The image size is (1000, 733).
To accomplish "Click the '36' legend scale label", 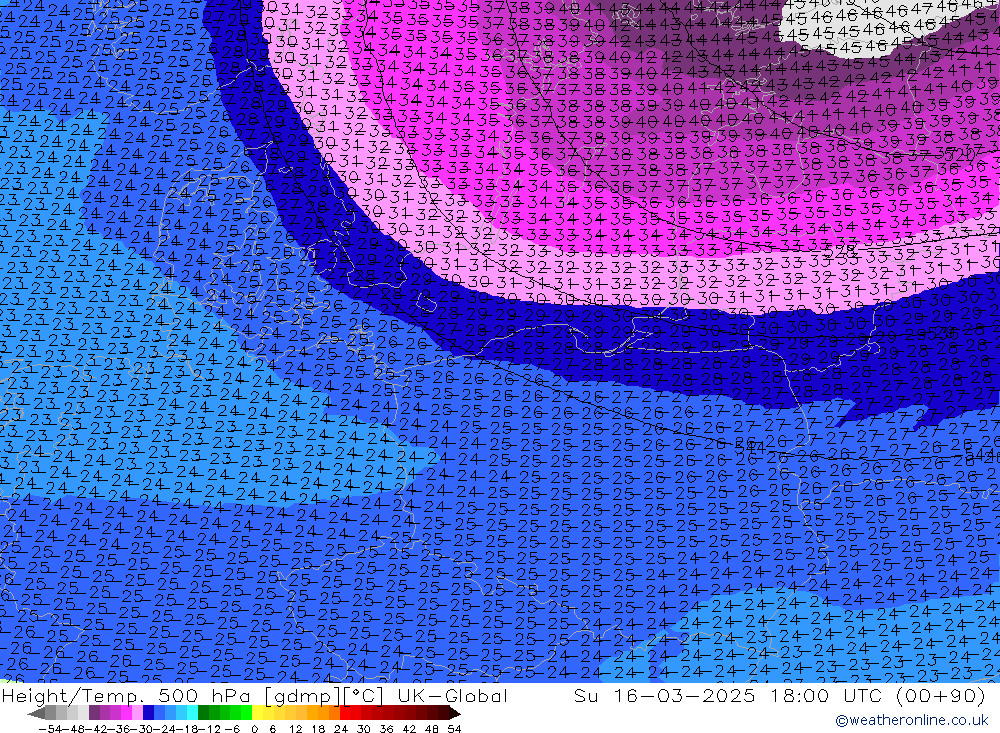I will [386, 729].
